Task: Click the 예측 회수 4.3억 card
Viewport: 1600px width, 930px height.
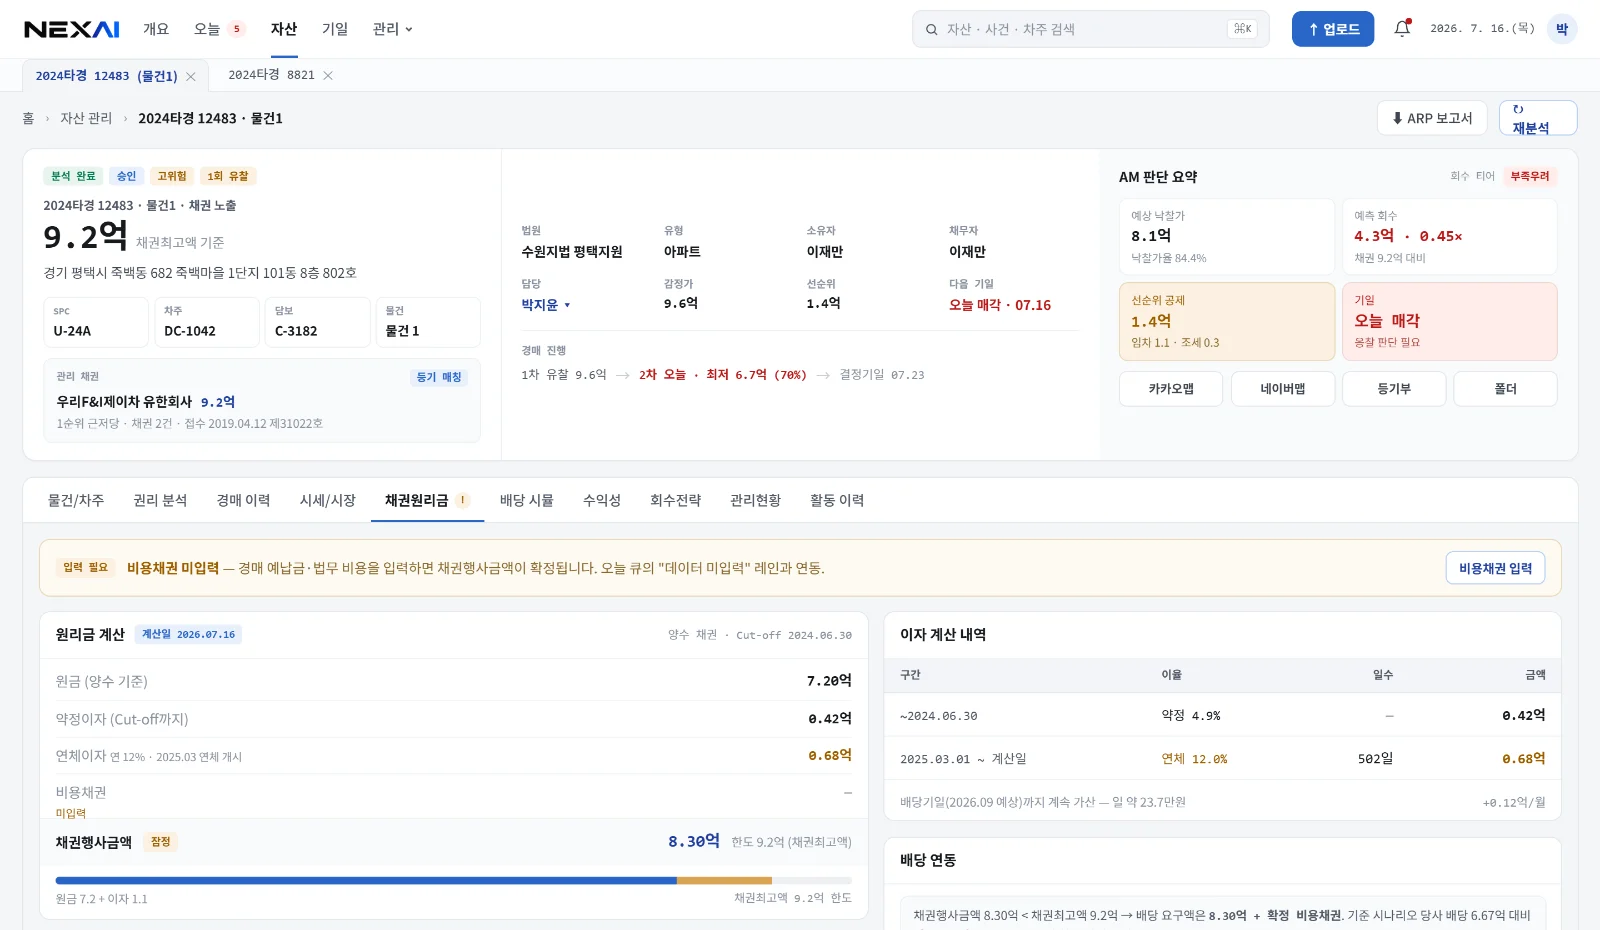Action: point(1449,237)
